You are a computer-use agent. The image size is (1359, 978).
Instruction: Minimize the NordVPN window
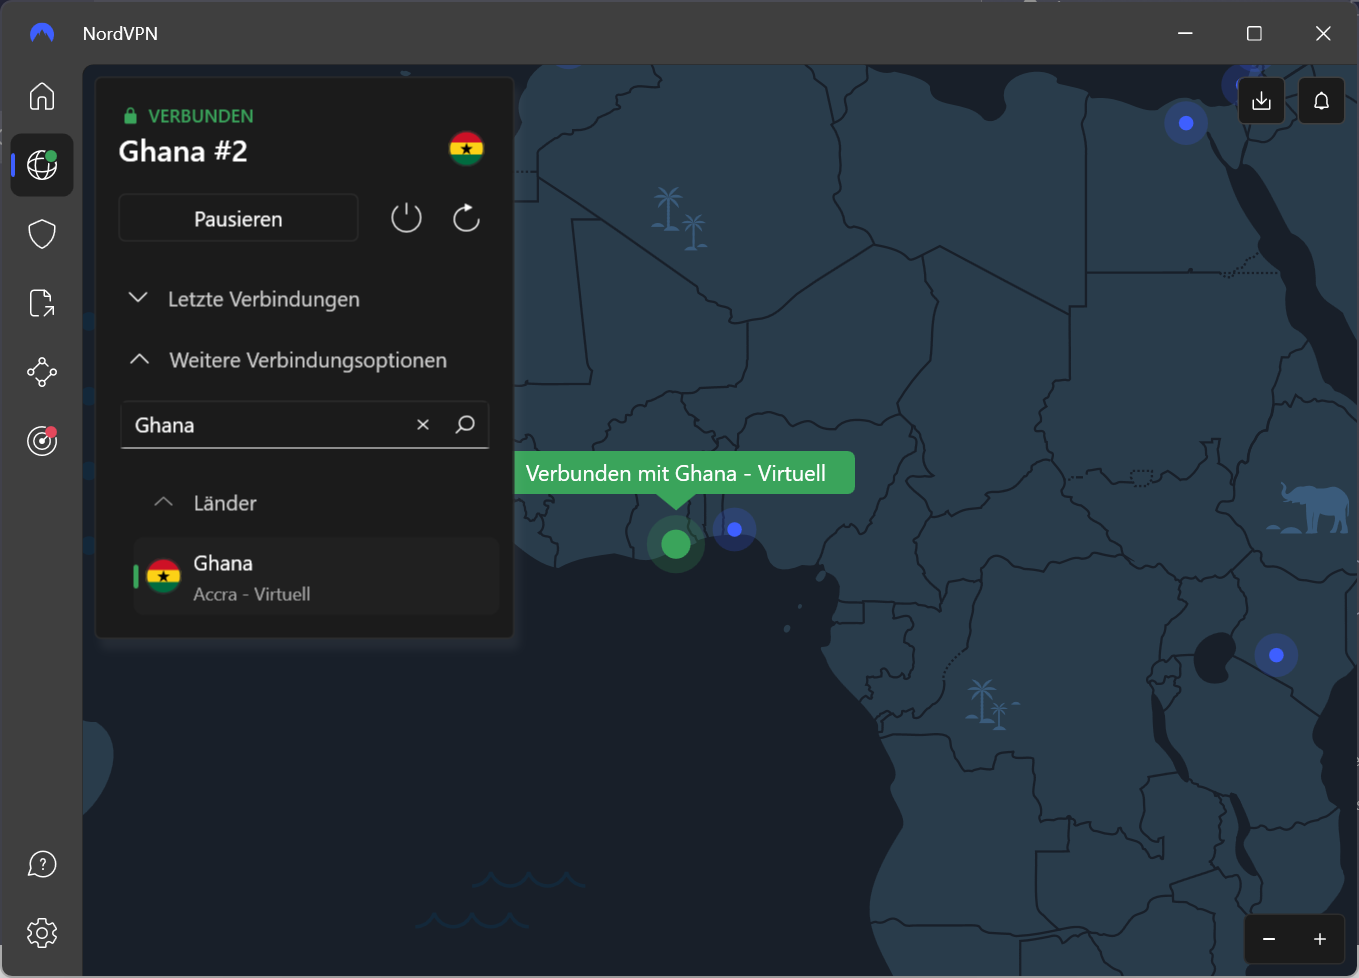(x=1186, y=33)
